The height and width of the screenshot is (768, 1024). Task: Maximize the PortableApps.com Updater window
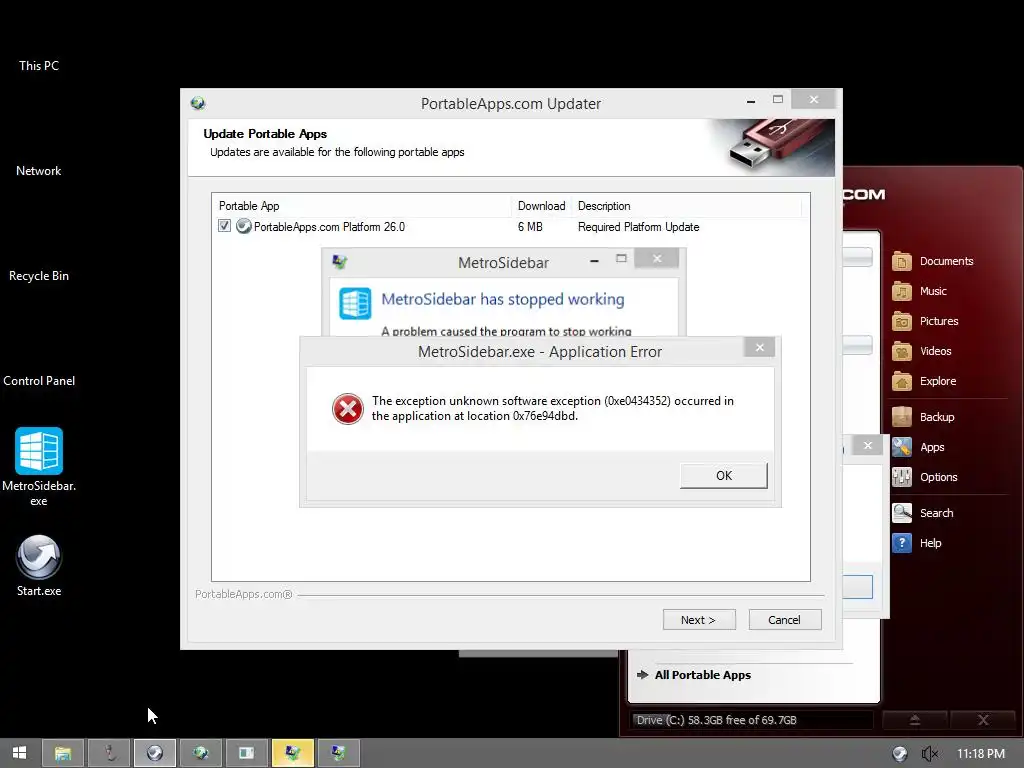point(777,99)
